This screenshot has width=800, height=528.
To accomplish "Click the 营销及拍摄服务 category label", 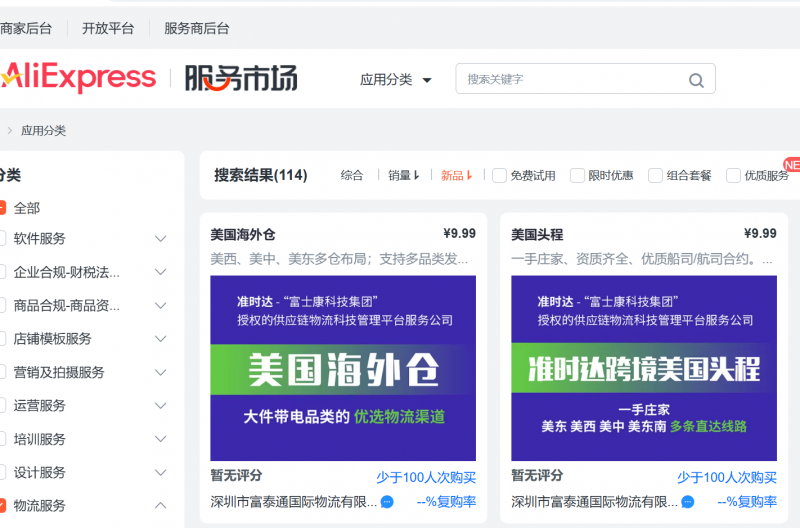I will coord(59,372).
